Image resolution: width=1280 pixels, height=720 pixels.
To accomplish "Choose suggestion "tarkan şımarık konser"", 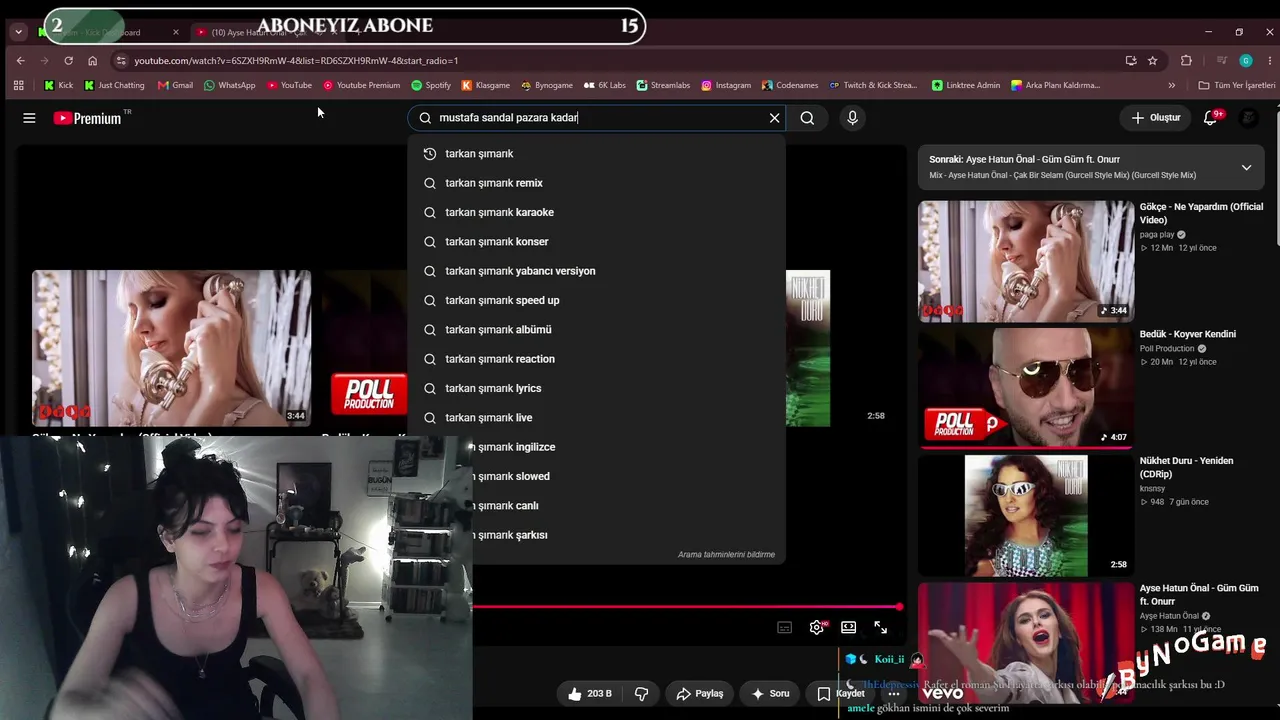I will 596,242.
